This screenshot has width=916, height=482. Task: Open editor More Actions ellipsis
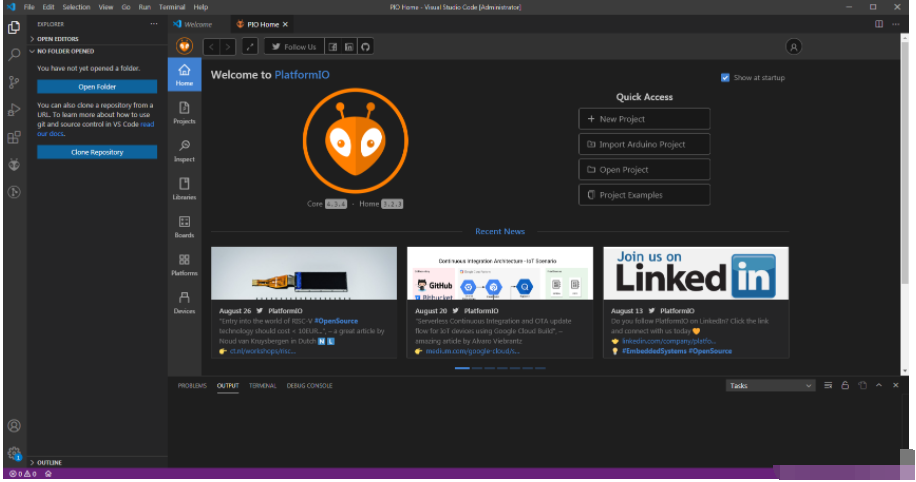896,24
